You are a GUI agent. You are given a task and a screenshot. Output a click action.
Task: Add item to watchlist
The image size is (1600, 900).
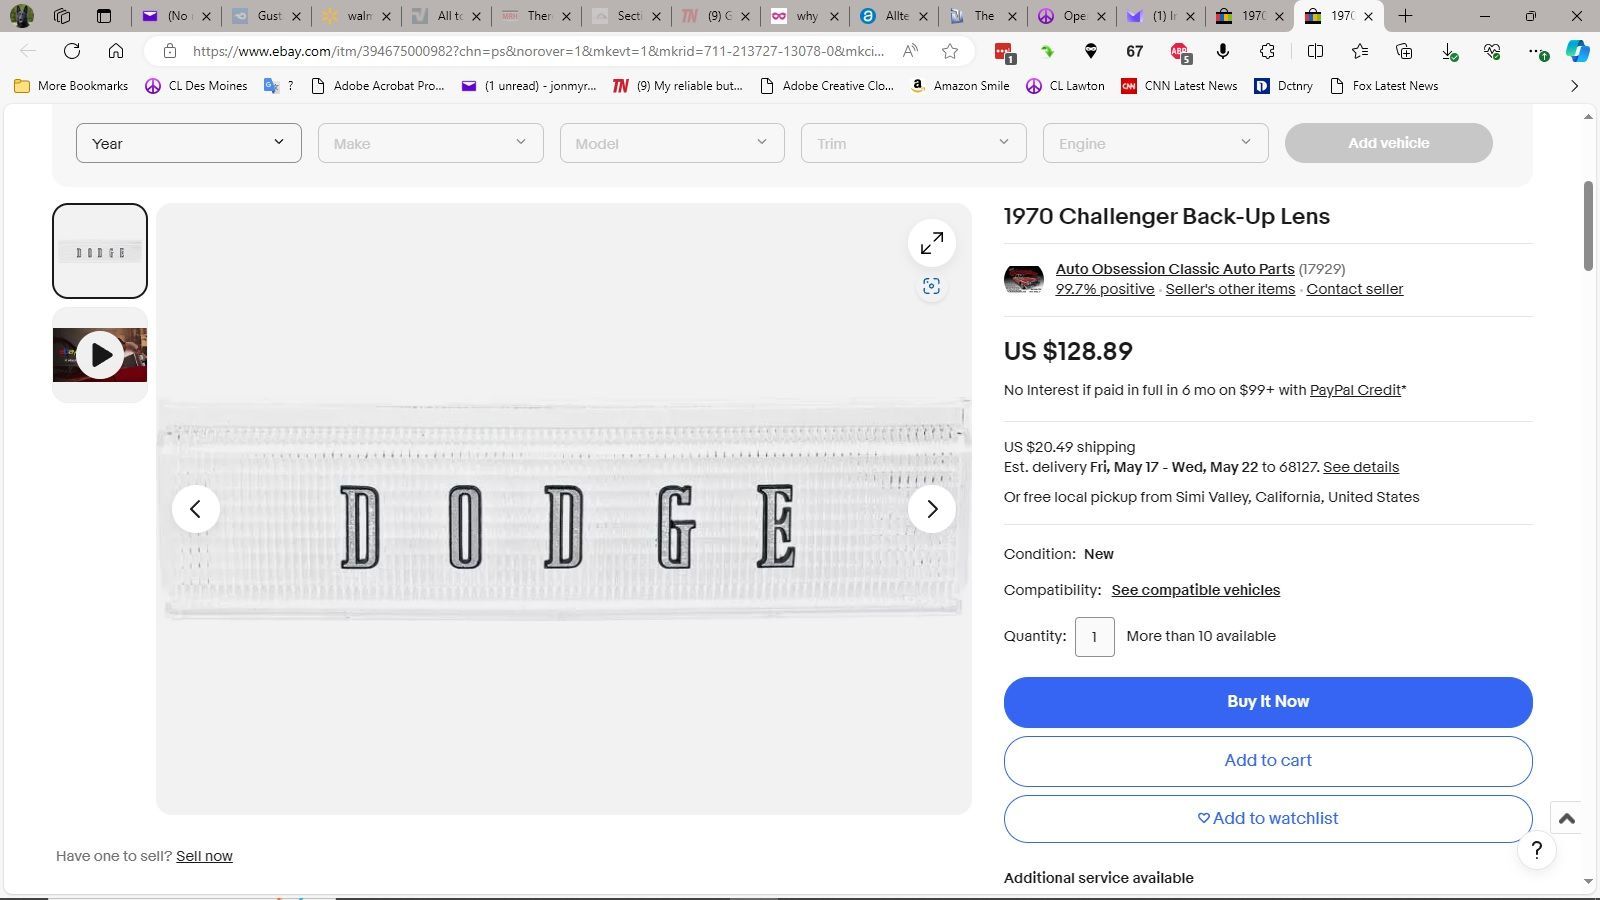tap(1267, 818)
